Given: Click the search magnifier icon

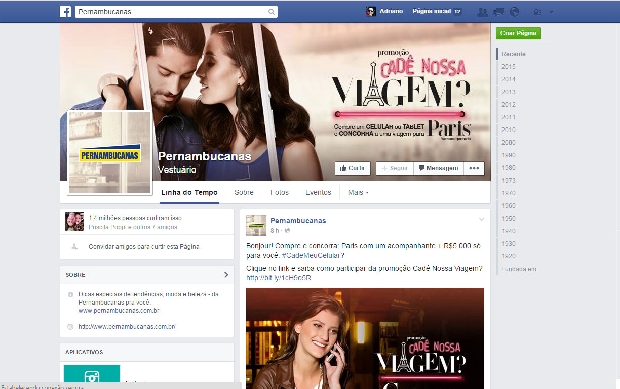Looking at the screenshot, I should [271, 12].
